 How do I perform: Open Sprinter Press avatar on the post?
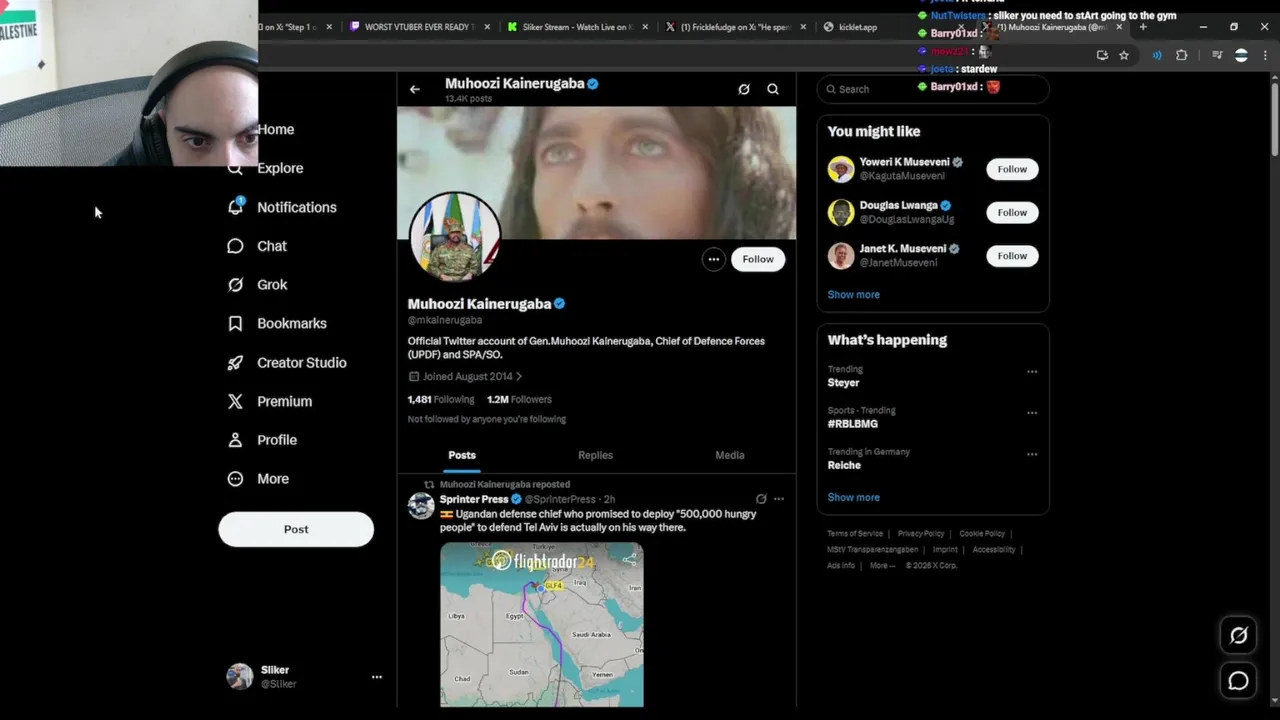(x=421, y=506)
